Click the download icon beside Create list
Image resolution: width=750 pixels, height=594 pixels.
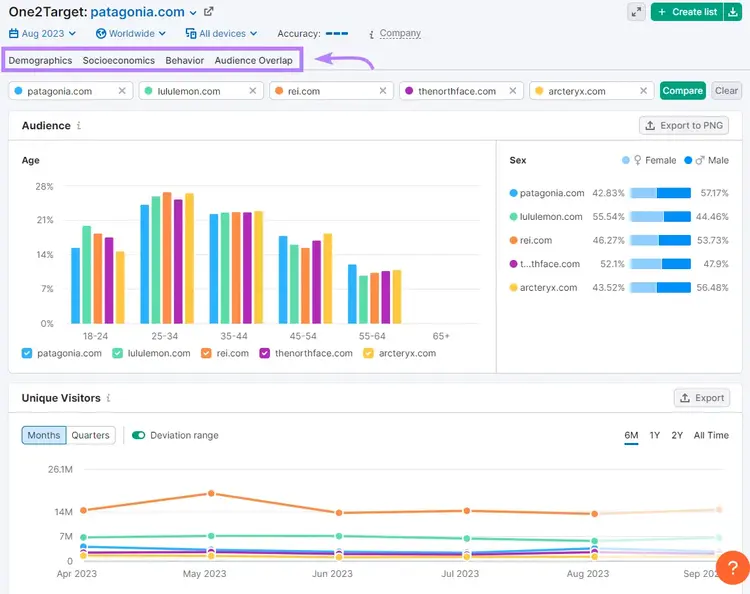[x=733, y=12]
